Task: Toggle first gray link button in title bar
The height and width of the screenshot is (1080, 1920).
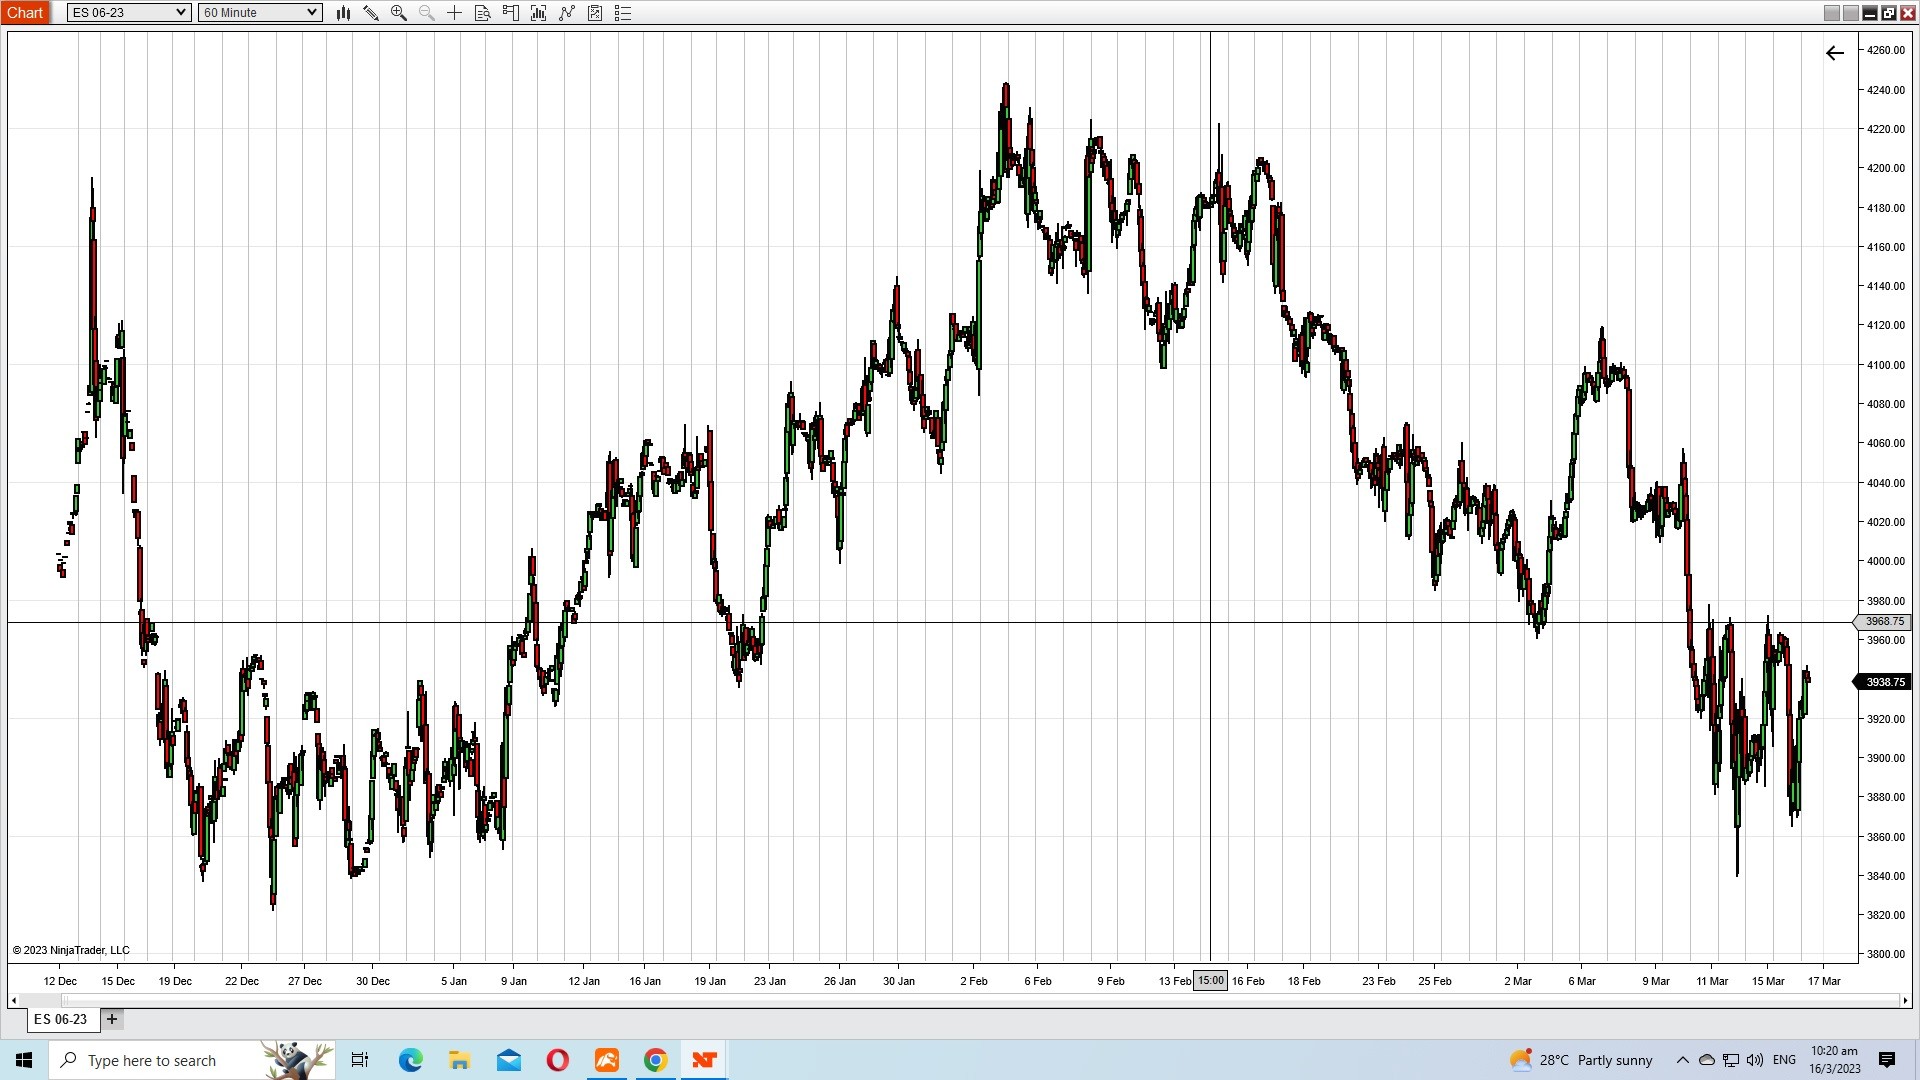Action: [x=1831, y=13]
